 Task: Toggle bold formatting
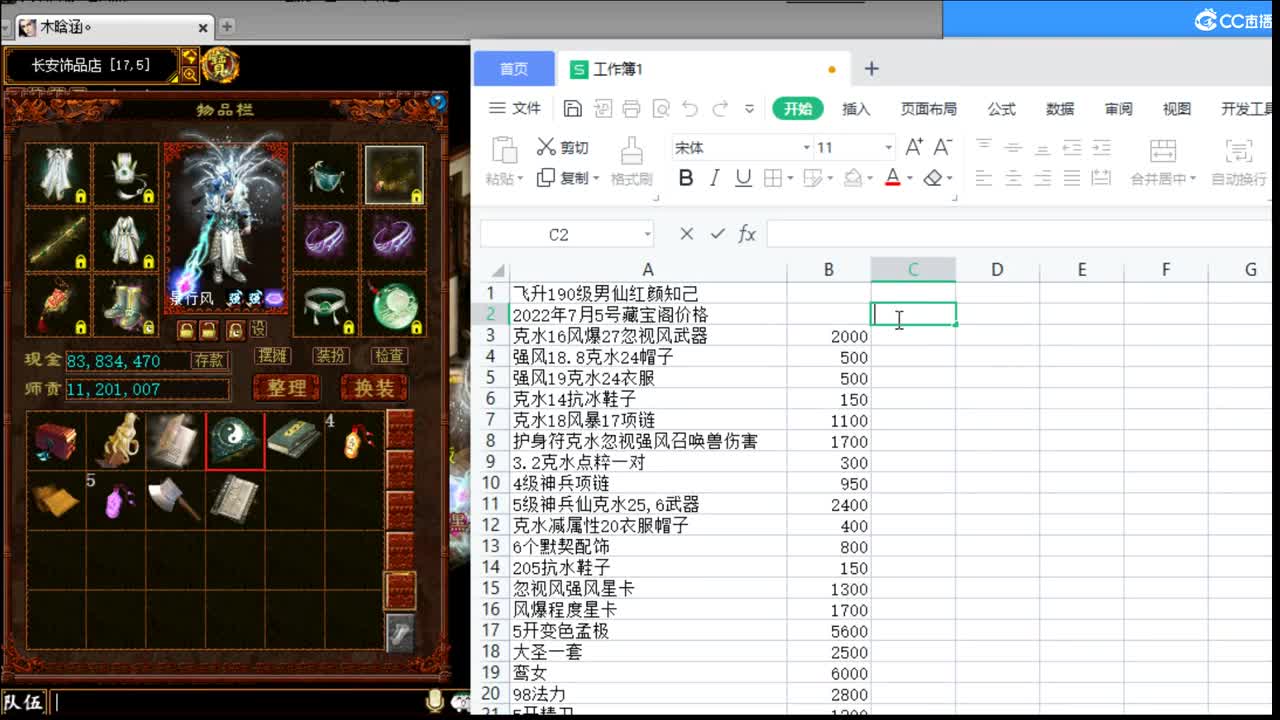coord(686,178)
